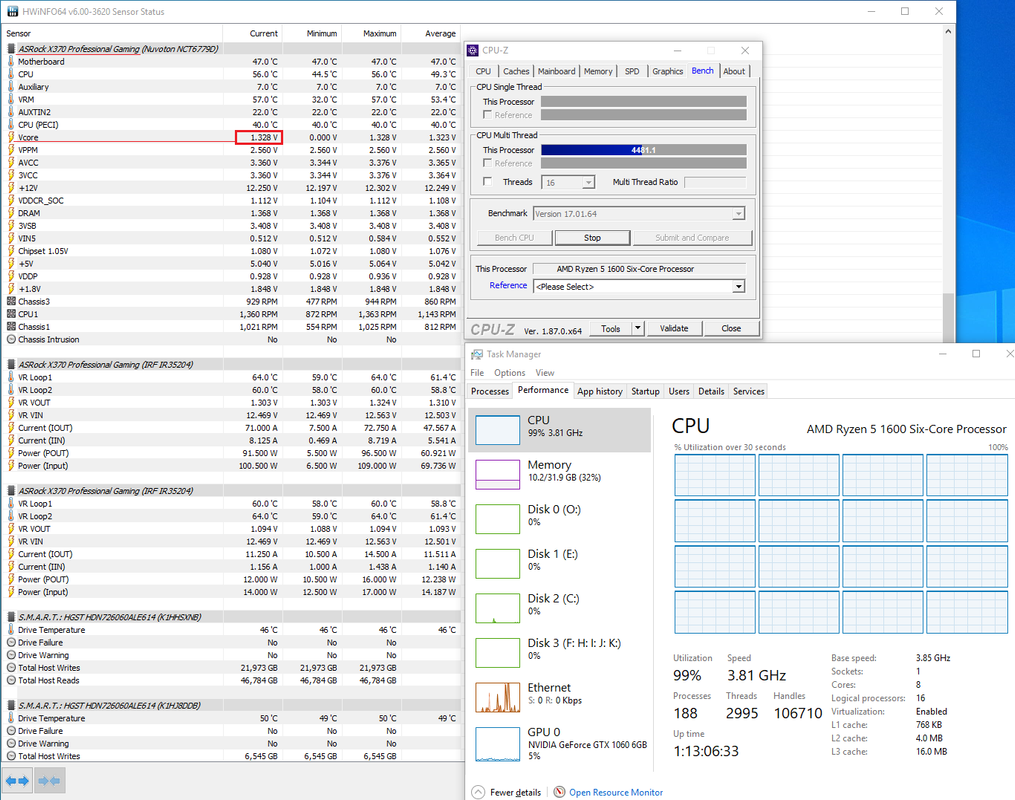This screenshot has height=800, width=1015.
Task: Click VR Loop1 thermometer icon in first IR35204 group
Action: pos(11,377)
